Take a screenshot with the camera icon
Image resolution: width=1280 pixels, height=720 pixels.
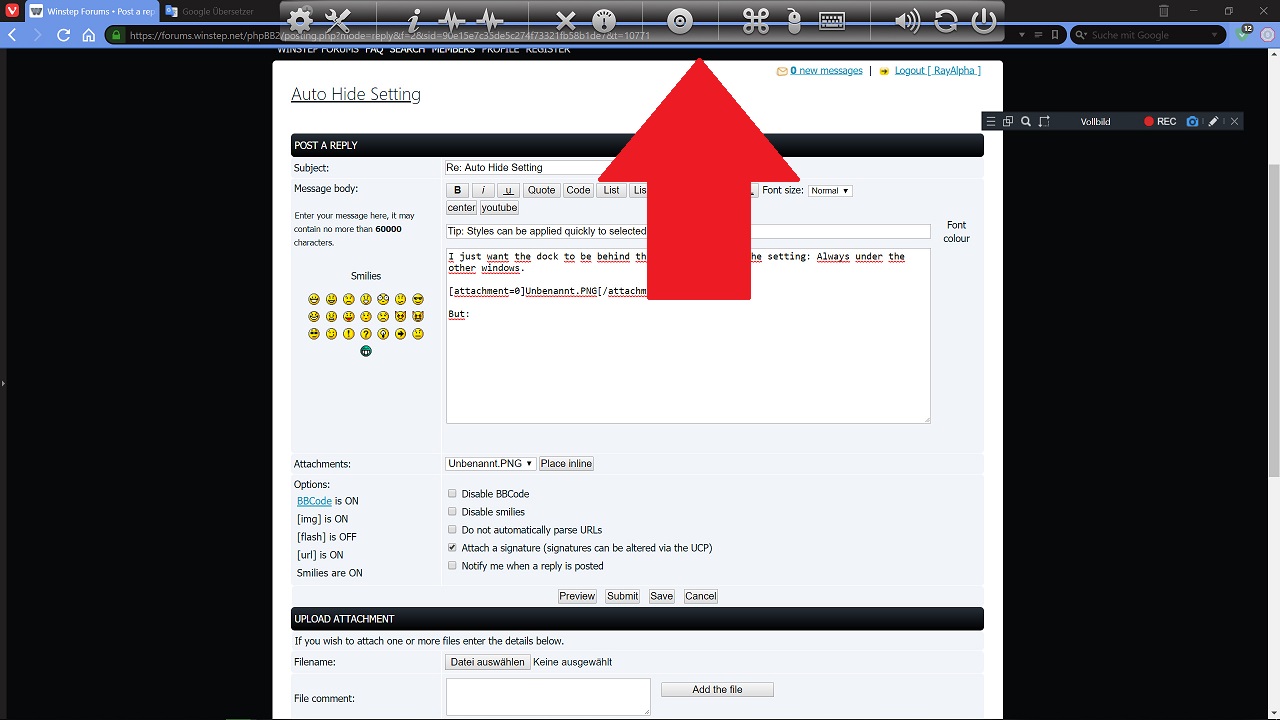[x=1192, y=122]
